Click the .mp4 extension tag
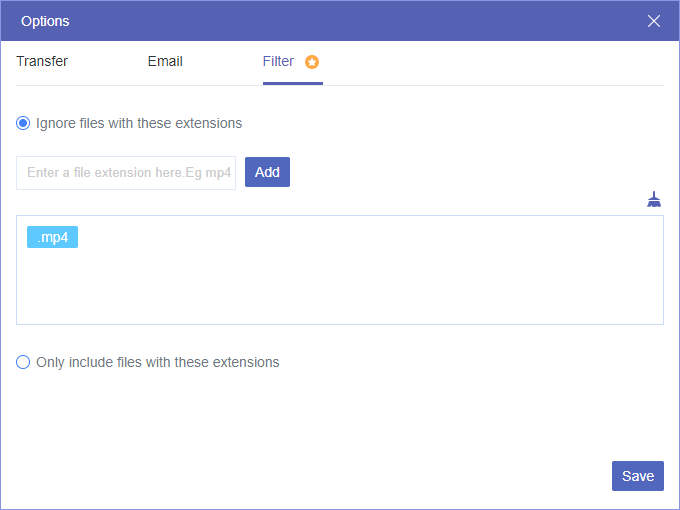The image size is (680, 510). (52, 238)
